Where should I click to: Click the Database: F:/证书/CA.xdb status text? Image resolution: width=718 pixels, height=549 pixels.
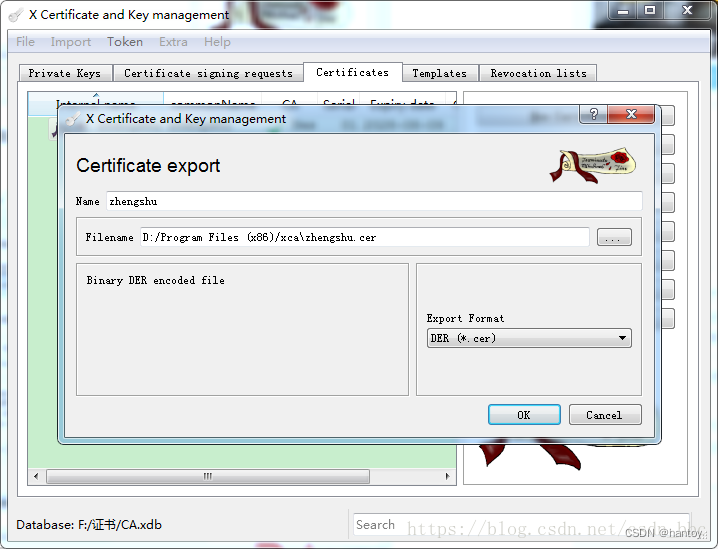pyautogui.click(x=89, y=525)
